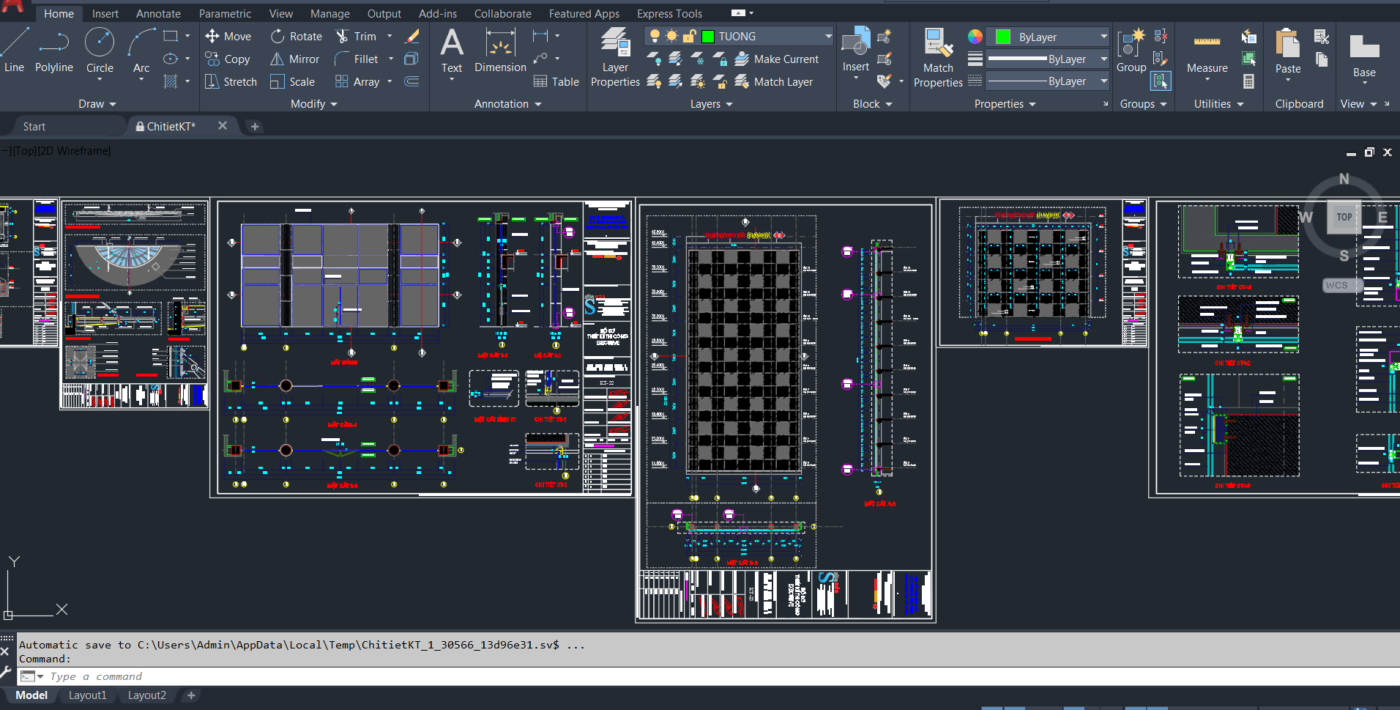
Task: Toggle group selection on/off button
Action: [x=1160, y=81]
